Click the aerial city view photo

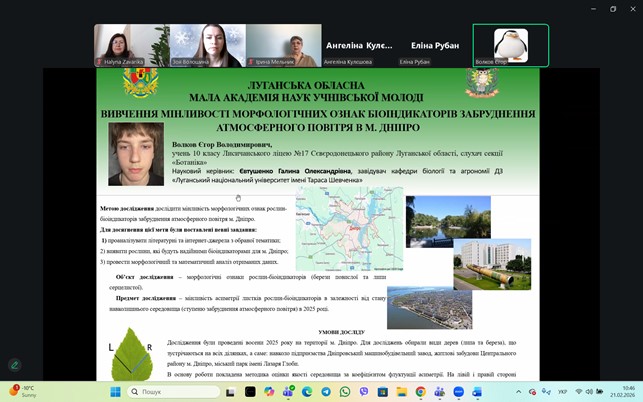(x=429, y=308)
